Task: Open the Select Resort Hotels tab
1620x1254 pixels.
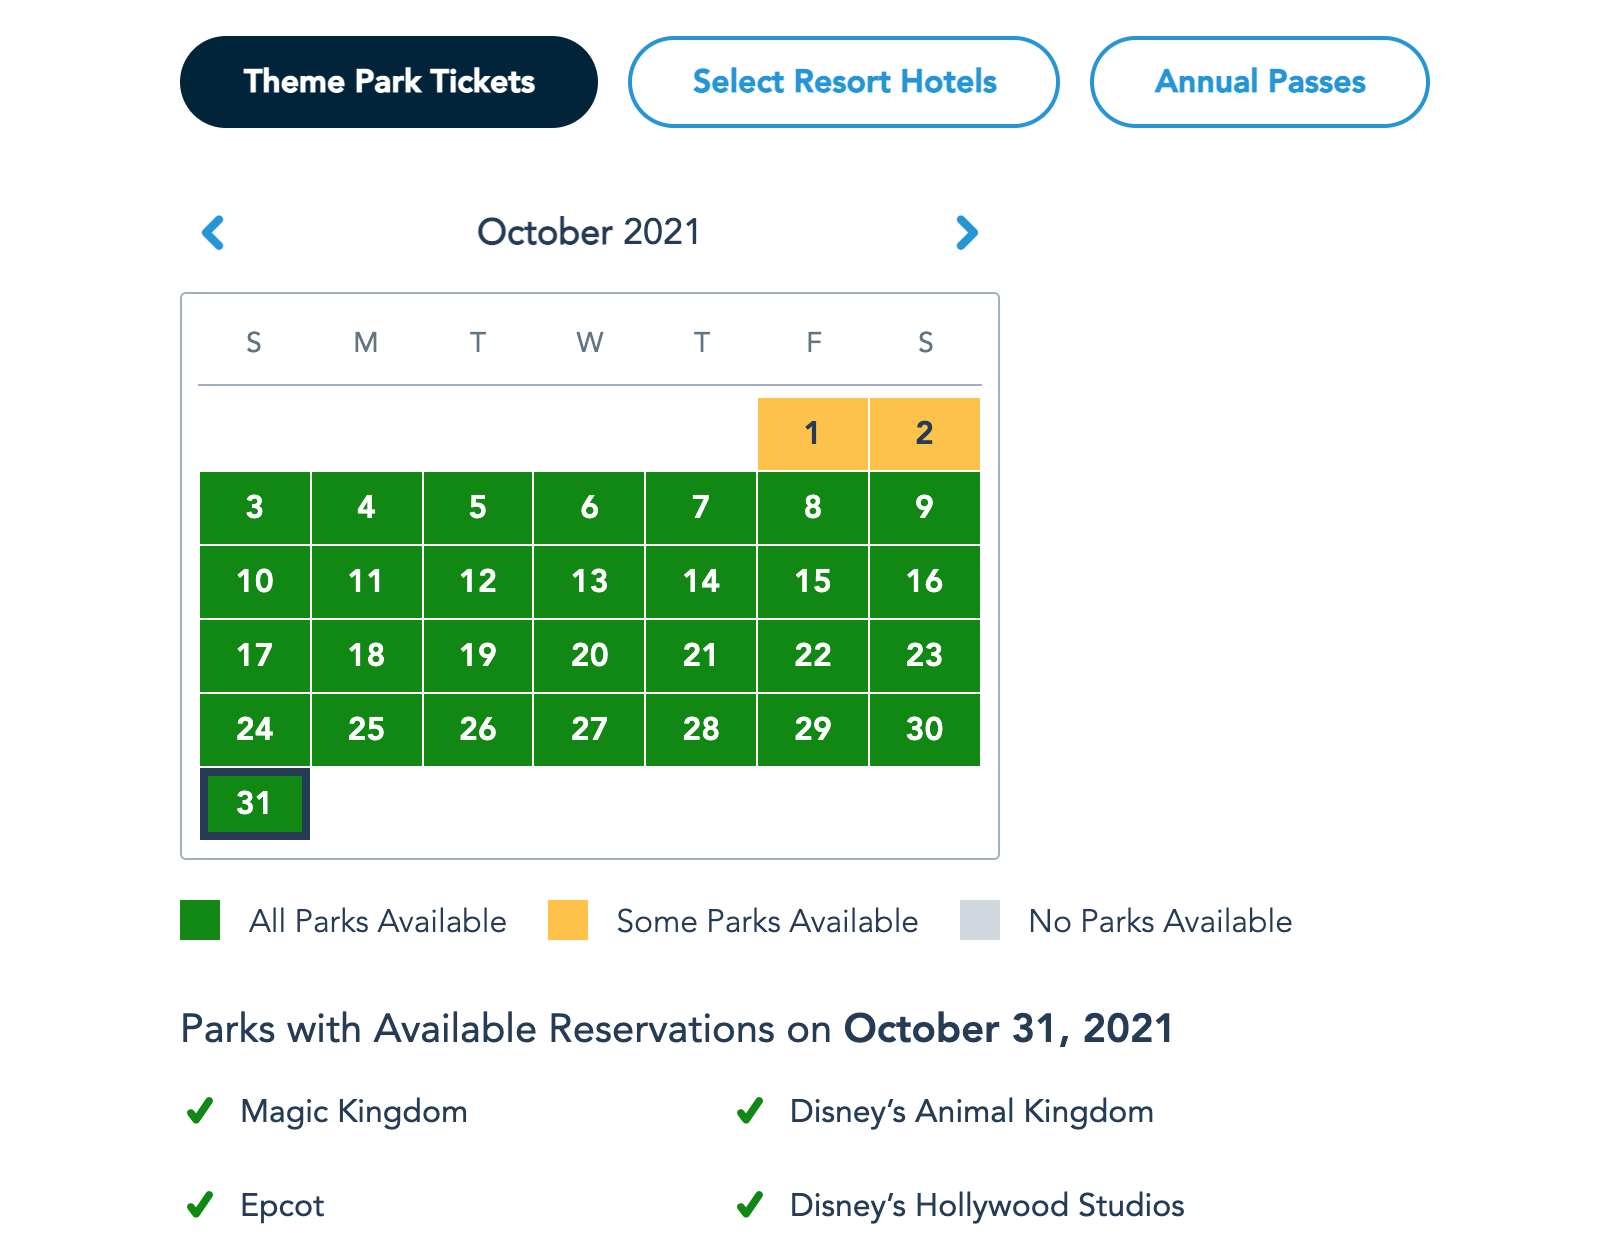Action: tap(844, 82)
